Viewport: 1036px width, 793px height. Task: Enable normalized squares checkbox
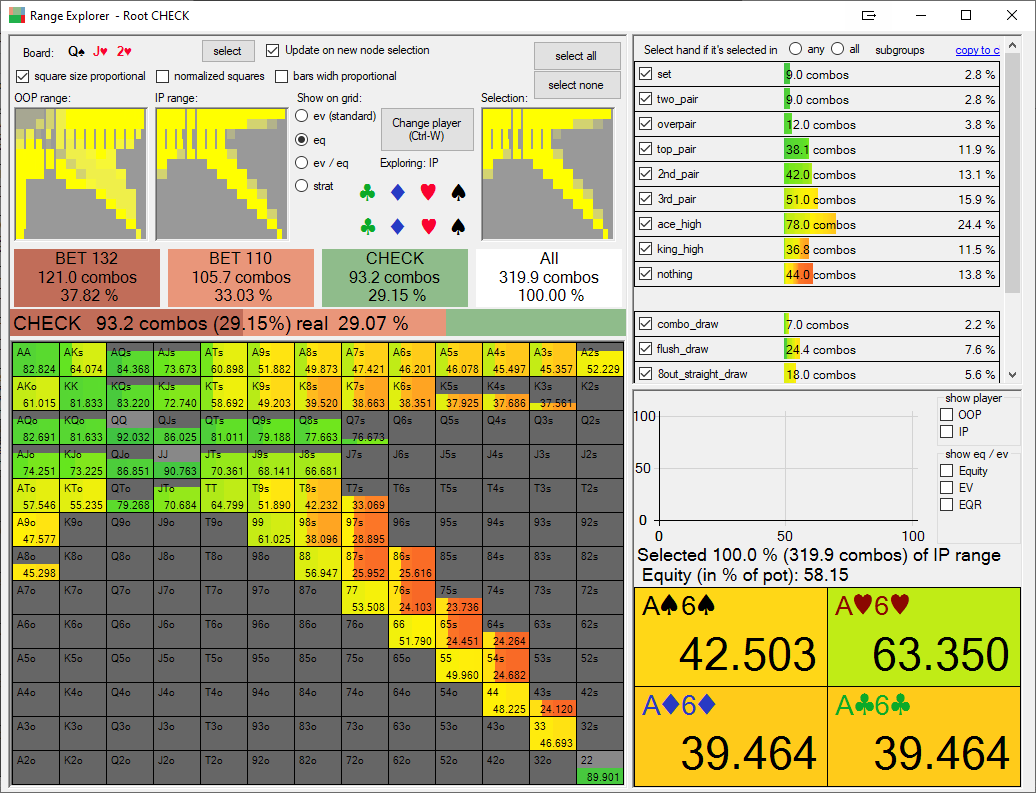coord(163,77)
